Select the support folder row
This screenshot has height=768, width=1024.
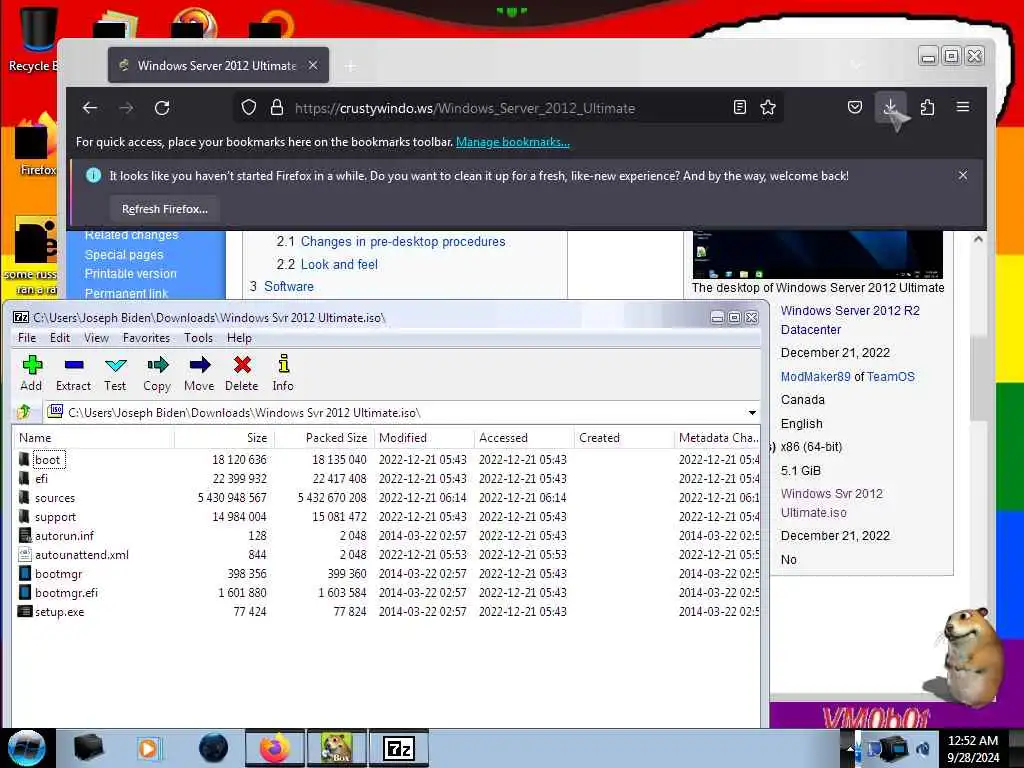pos(387,517)
